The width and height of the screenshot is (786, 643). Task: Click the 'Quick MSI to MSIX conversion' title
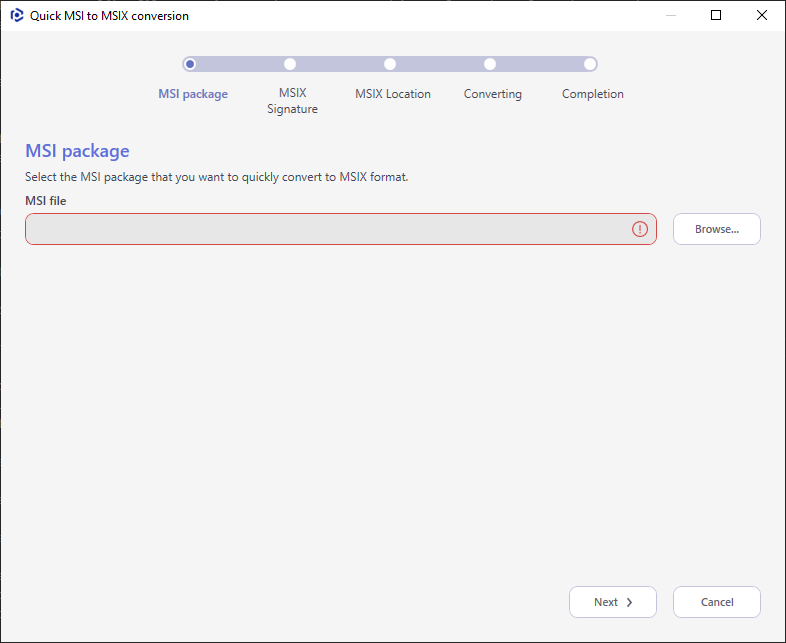pos(109,16)
